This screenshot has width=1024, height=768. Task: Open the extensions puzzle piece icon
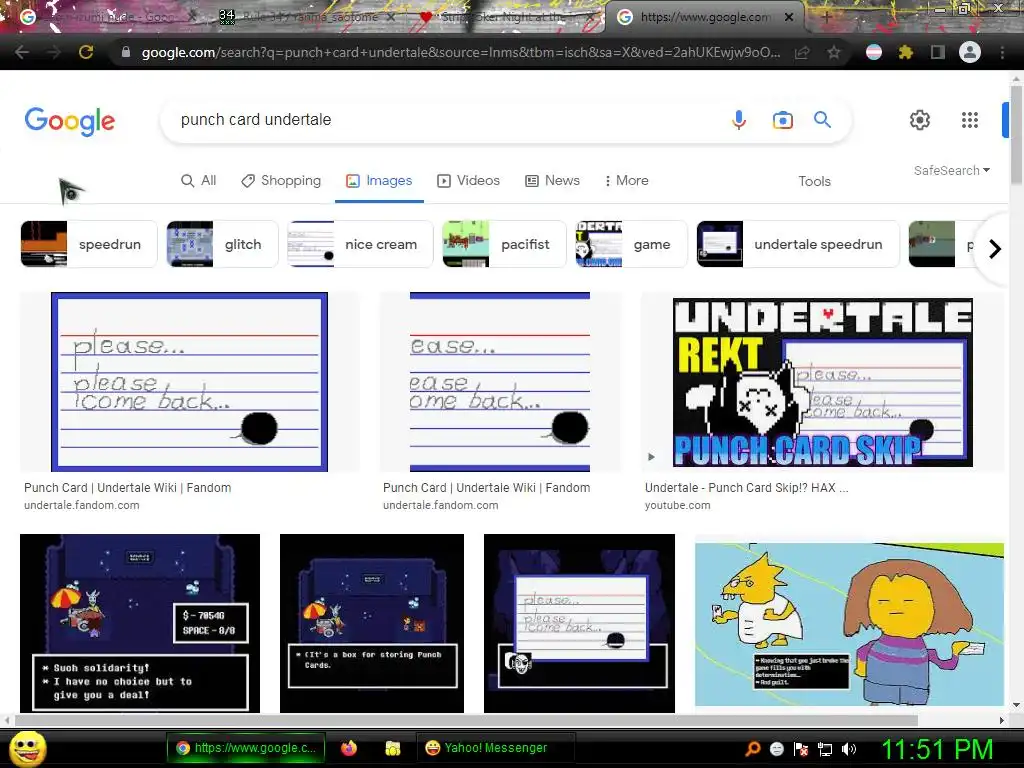click(x=905, y=52)
